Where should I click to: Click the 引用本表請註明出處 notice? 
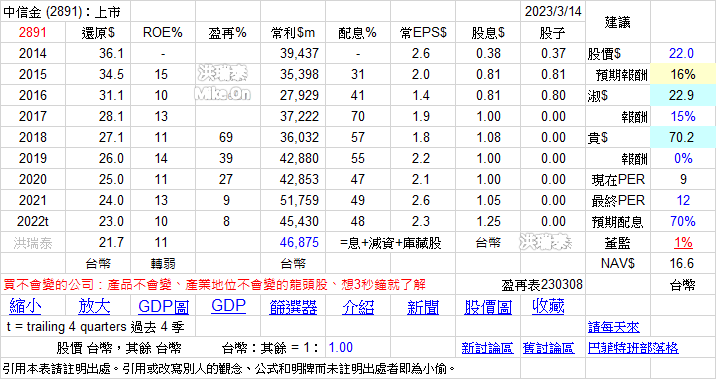pos(229,368)
